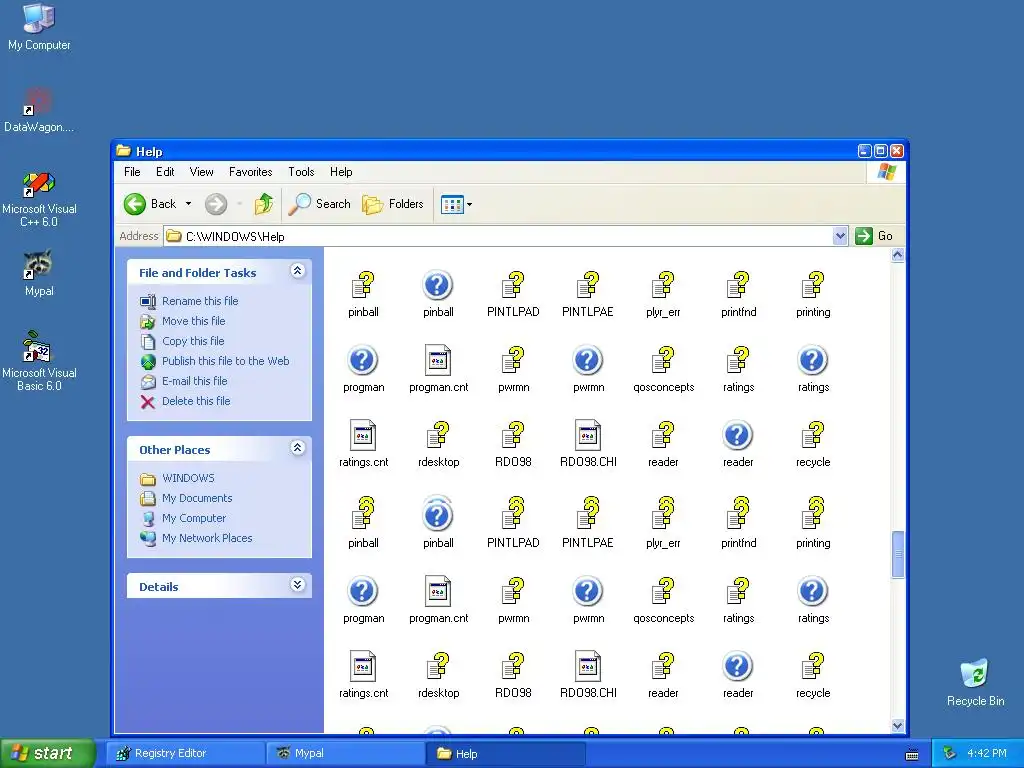
Task: Click the 4:42 PM clock
Action: tap(987, 754)
